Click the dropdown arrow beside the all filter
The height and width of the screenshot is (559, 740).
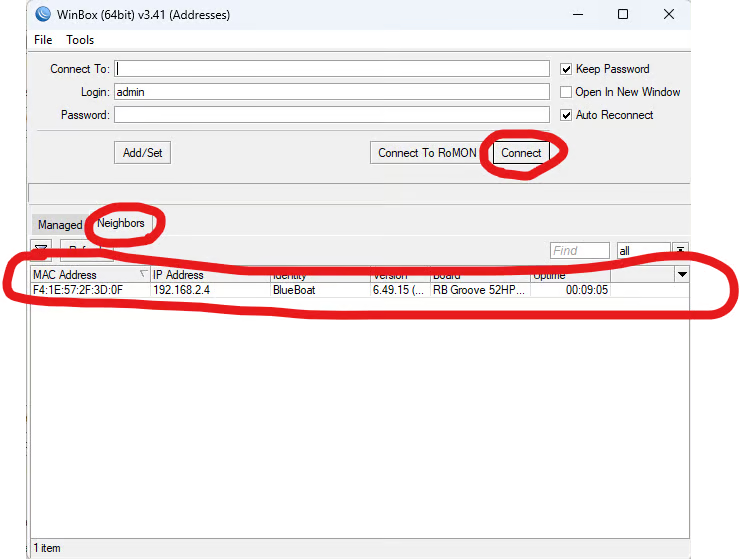tap(680, 251)
